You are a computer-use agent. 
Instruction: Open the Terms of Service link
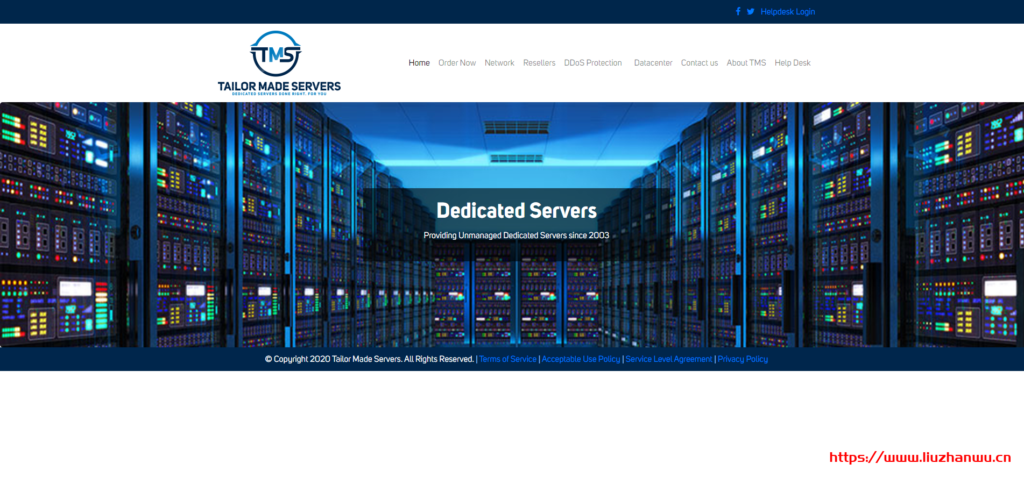coord(508,359)
